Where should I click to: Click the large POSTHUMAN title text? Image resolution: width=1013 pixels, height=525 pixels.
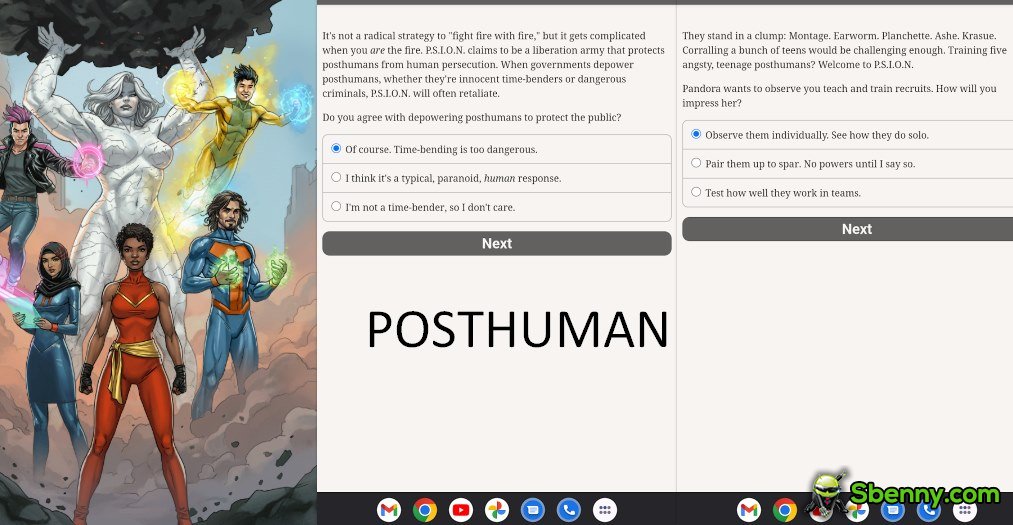(517, 329)
